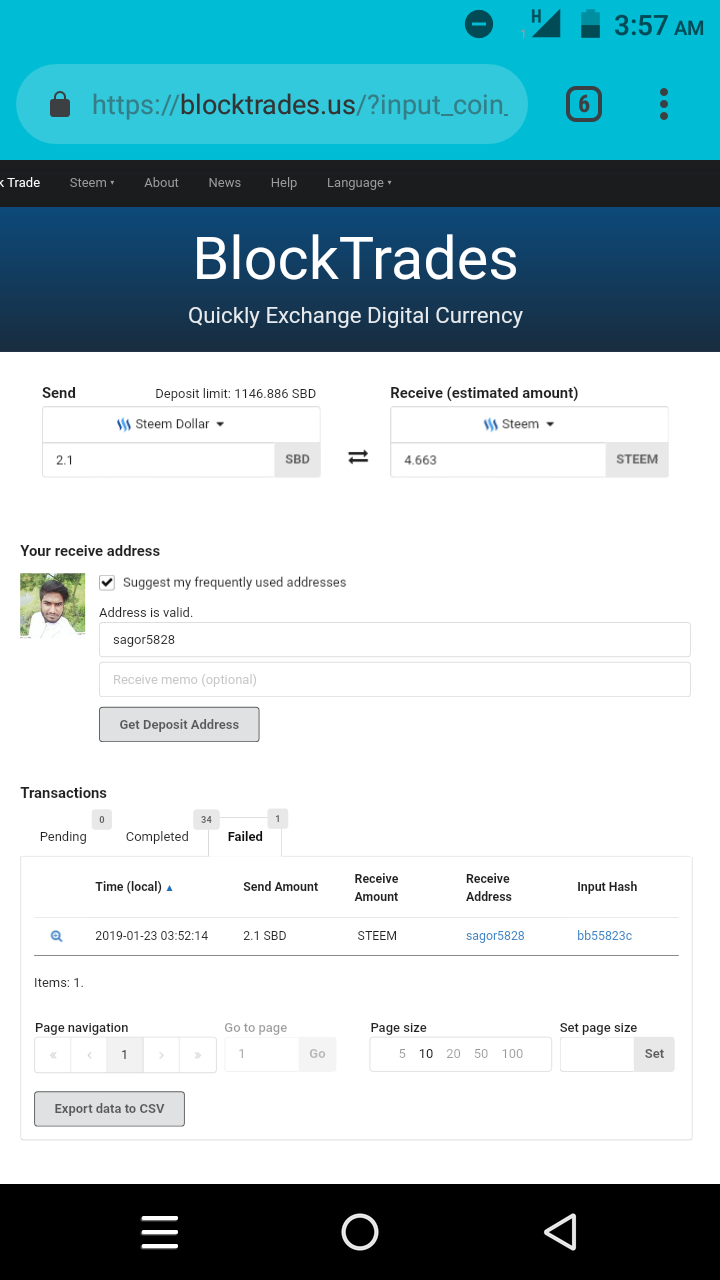Check the battery status icon

click(x=590, y=24)
